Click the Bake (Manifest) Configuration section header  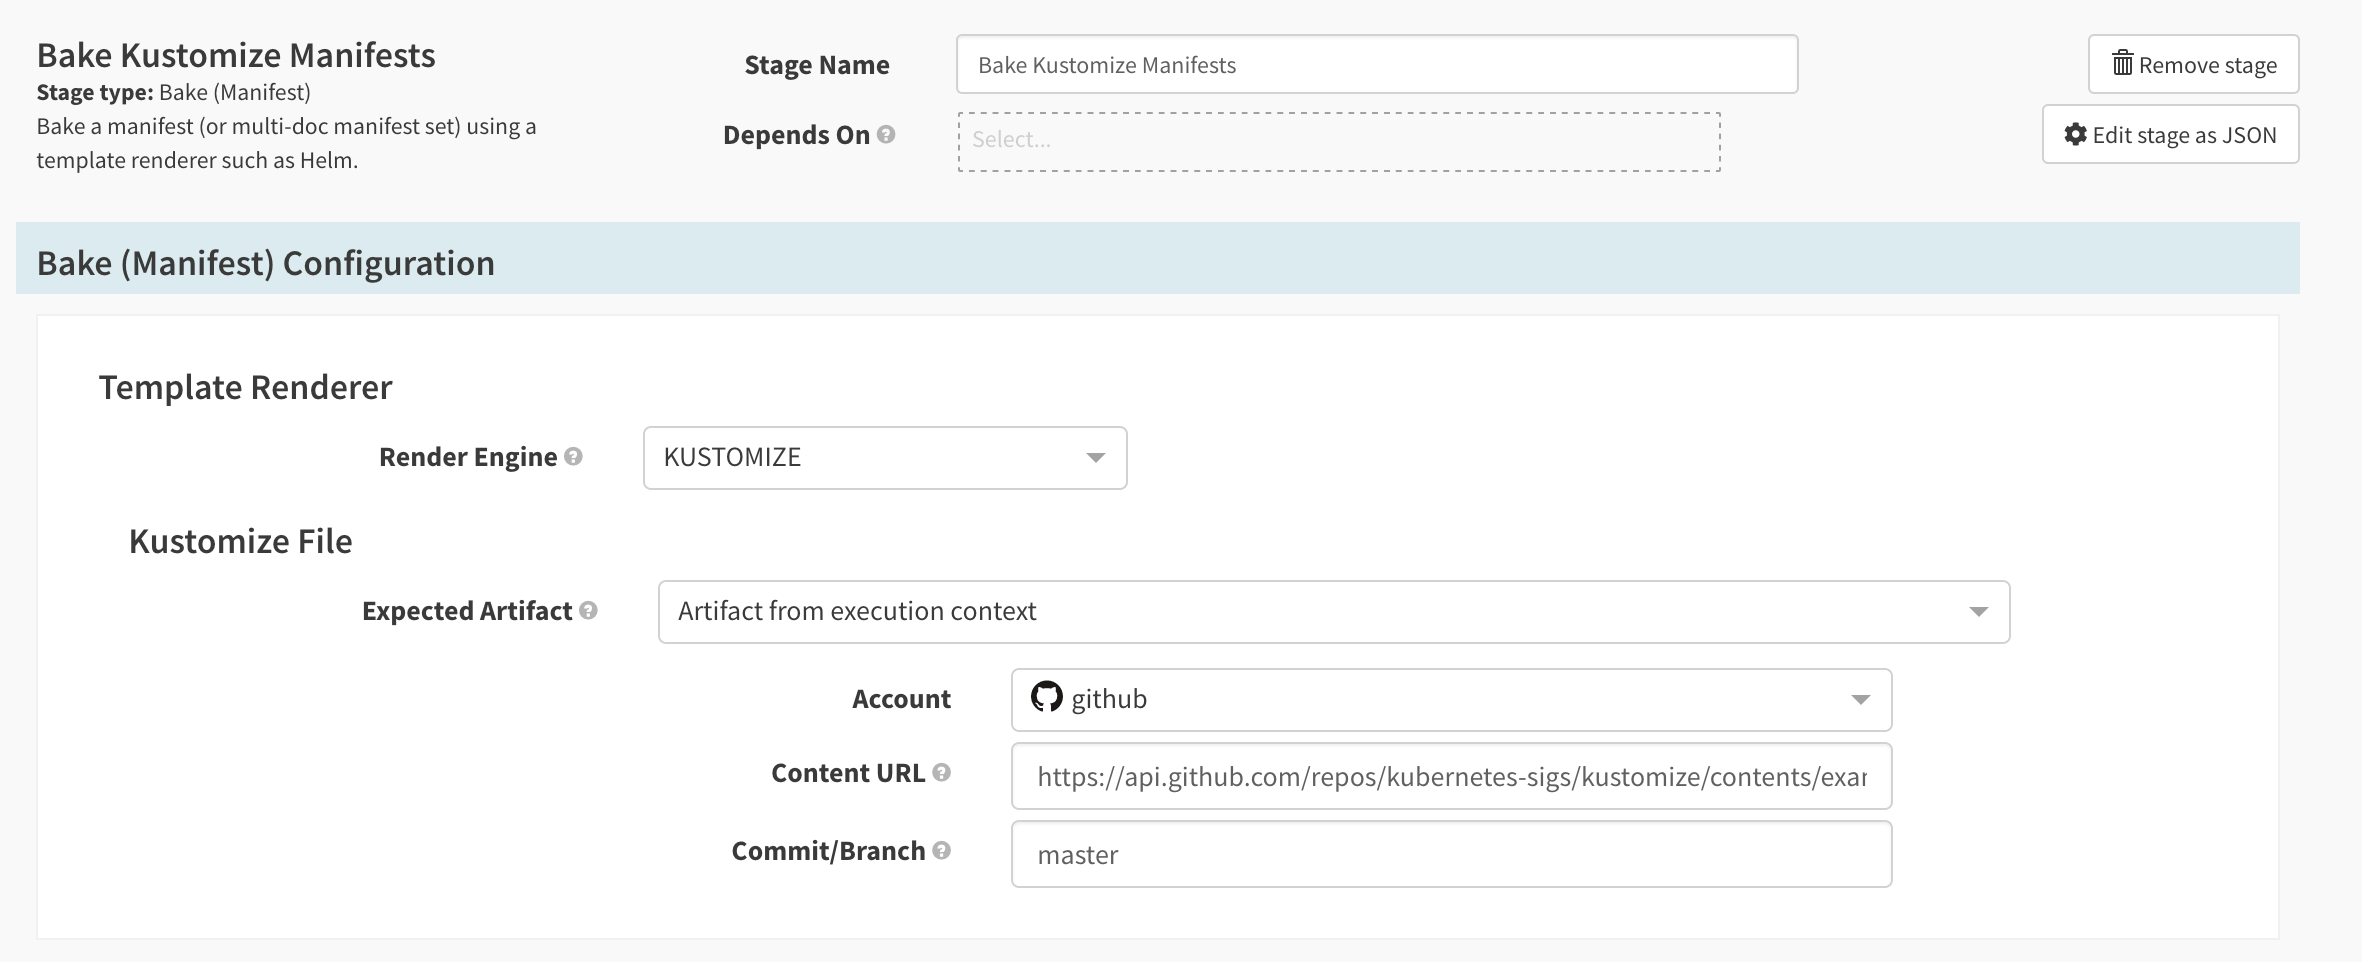266,262
